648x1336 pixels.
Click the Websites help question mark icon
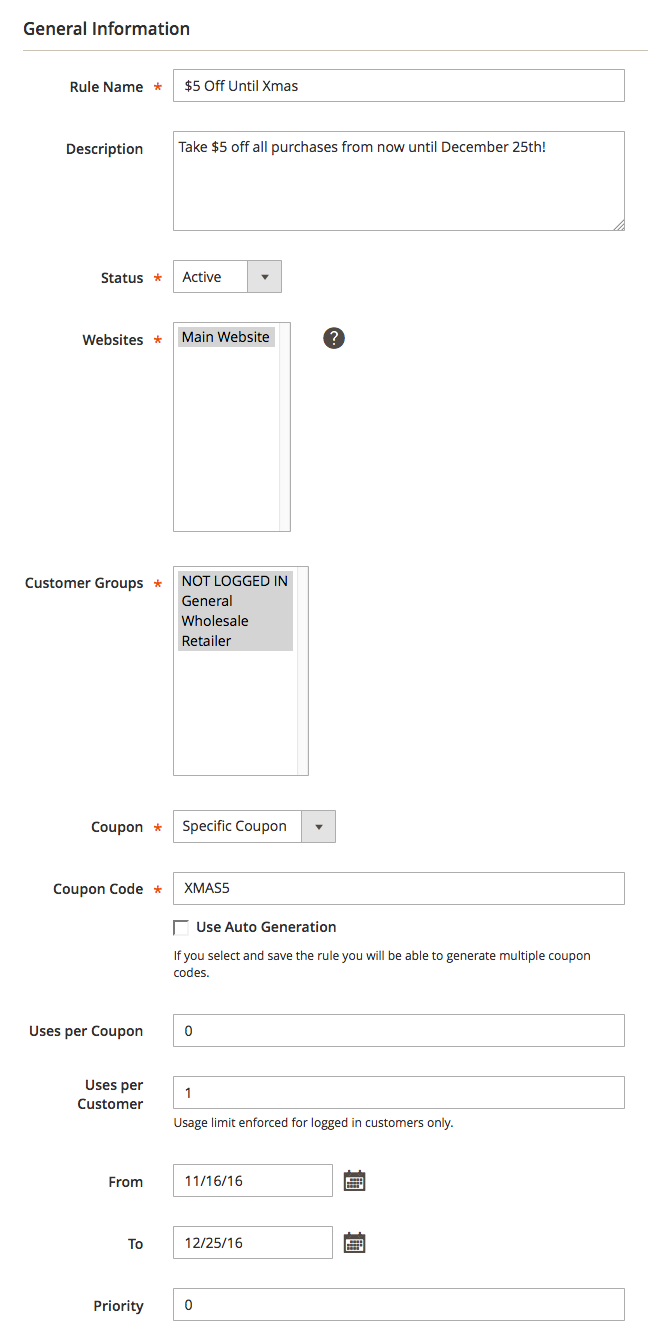(x=334, y=338)
